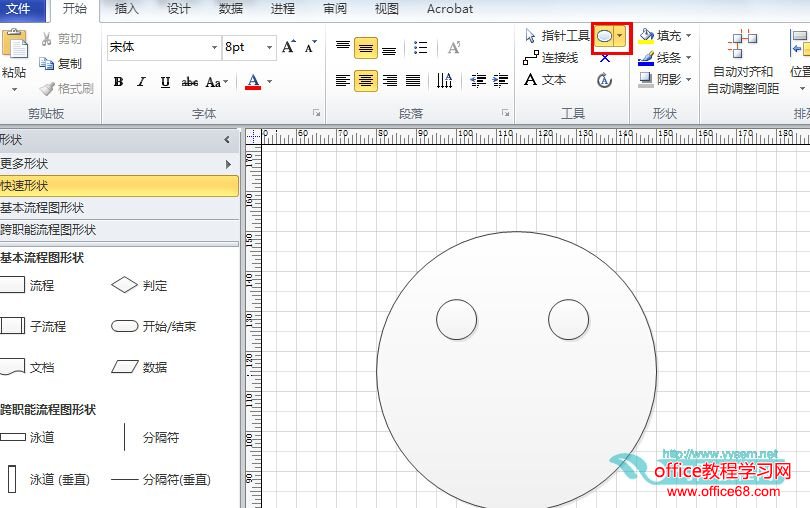Select the Connector (连接线) tool
The width and height of the screenshot is (810, 508).
click(x=551, y=58)
